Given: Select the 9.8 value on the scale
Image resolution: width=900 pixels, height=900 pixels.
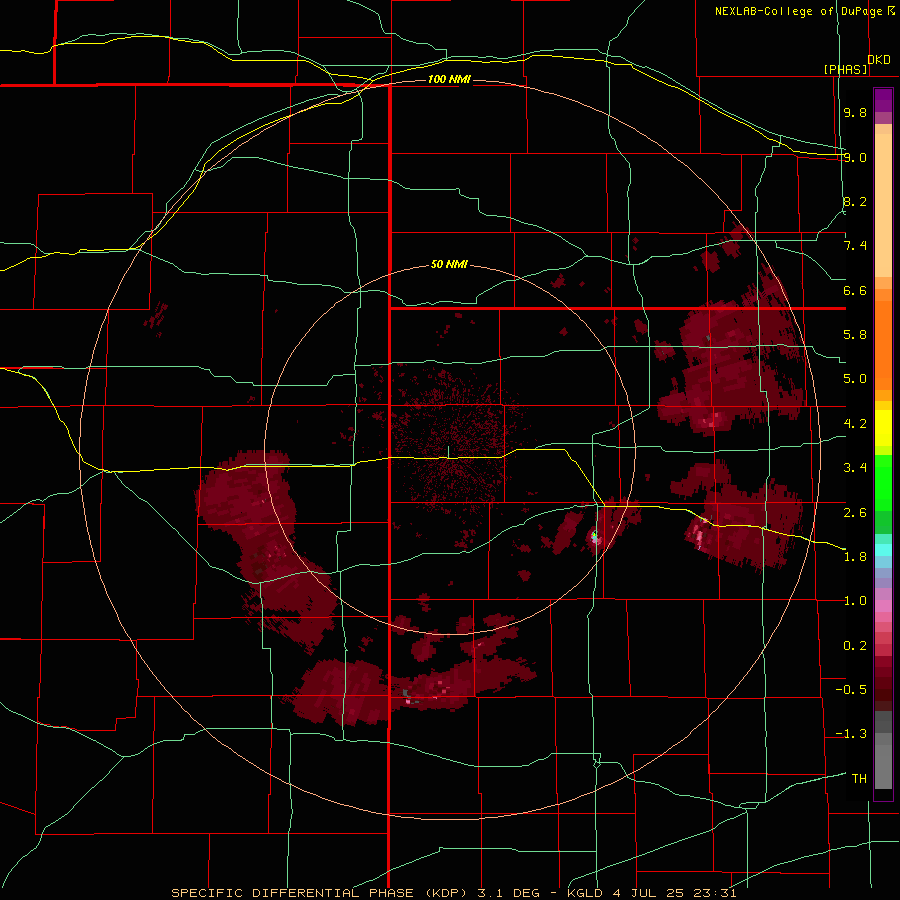Looking at the screenshot, I should 855,112.
